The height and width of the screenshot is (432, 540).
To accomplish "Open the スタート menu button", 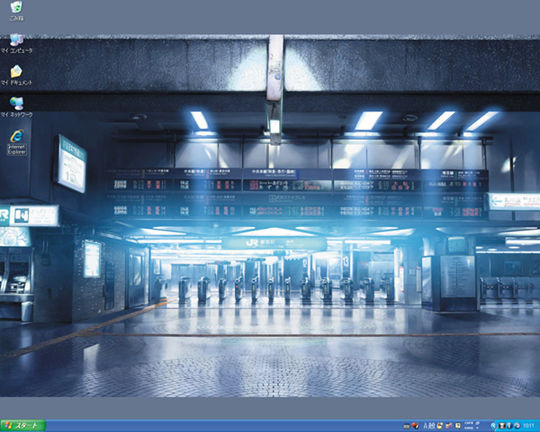I will (x=23, y=425).
